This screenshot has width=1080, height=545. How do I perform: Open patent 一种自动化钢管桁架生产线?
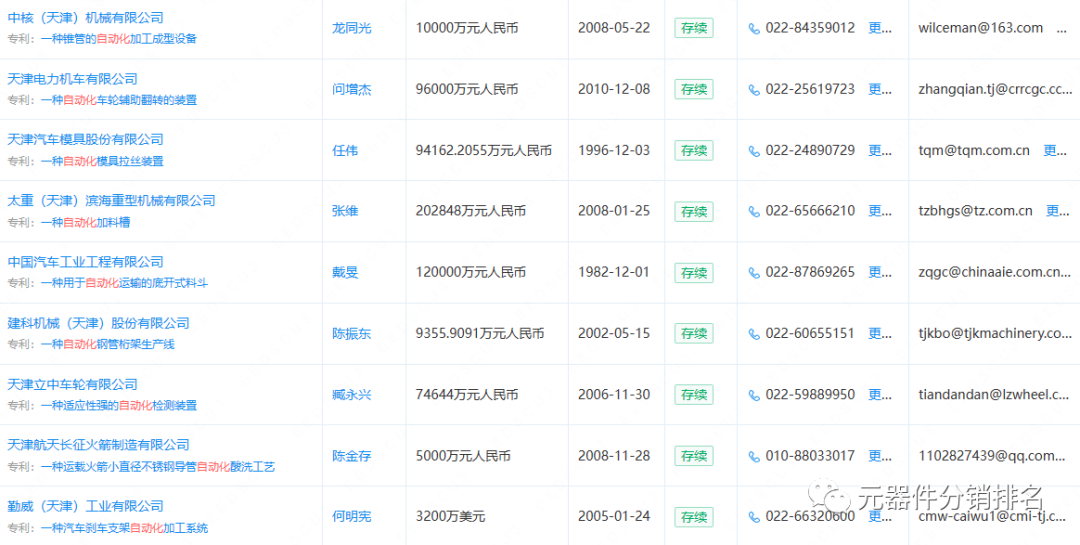[x=107, y=345]
